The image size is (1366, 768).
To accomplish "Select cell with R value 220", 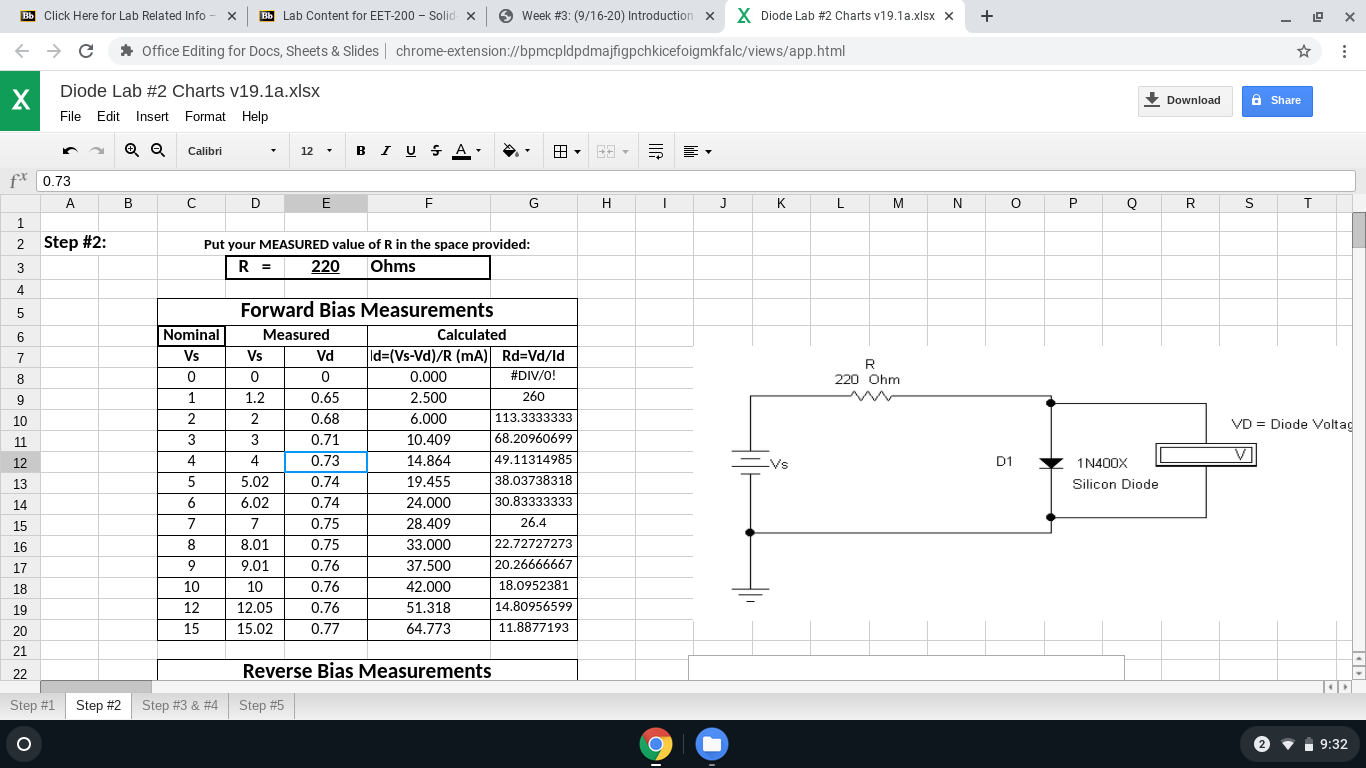I will 326,267.
